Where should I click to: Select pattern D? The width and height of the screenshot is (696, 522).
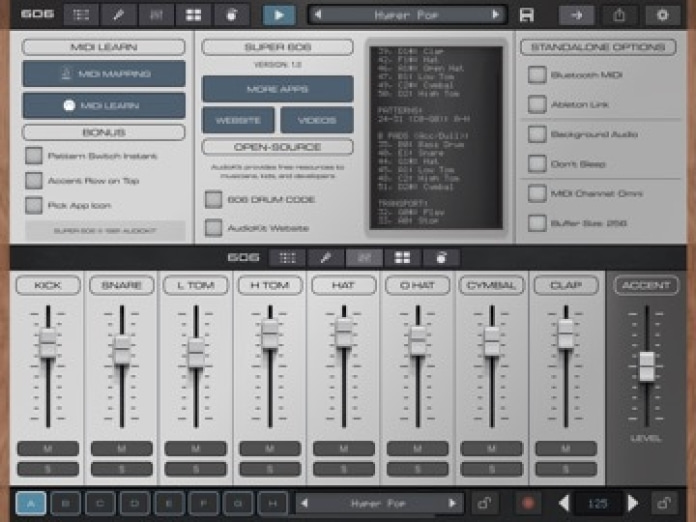134,503
